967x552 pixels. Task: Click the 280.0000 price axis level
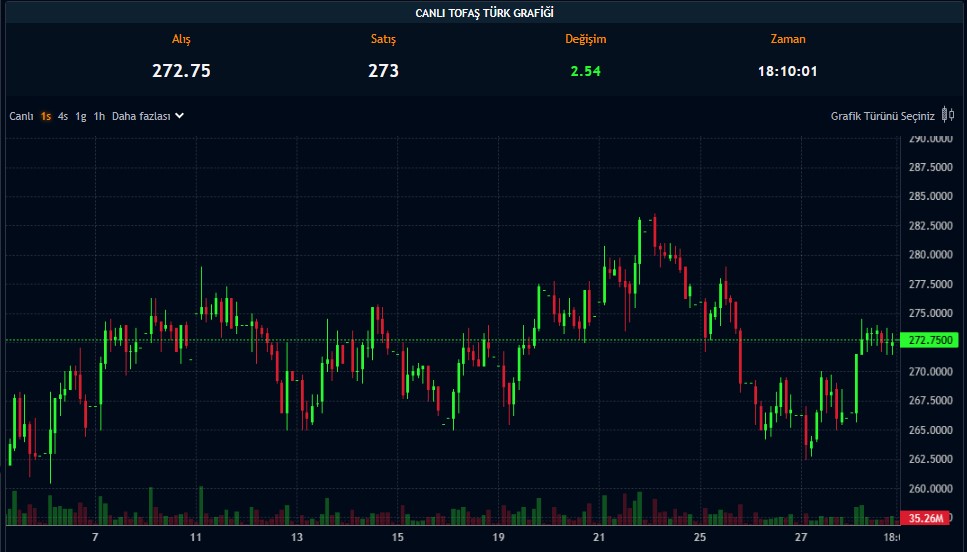(930, 255)
